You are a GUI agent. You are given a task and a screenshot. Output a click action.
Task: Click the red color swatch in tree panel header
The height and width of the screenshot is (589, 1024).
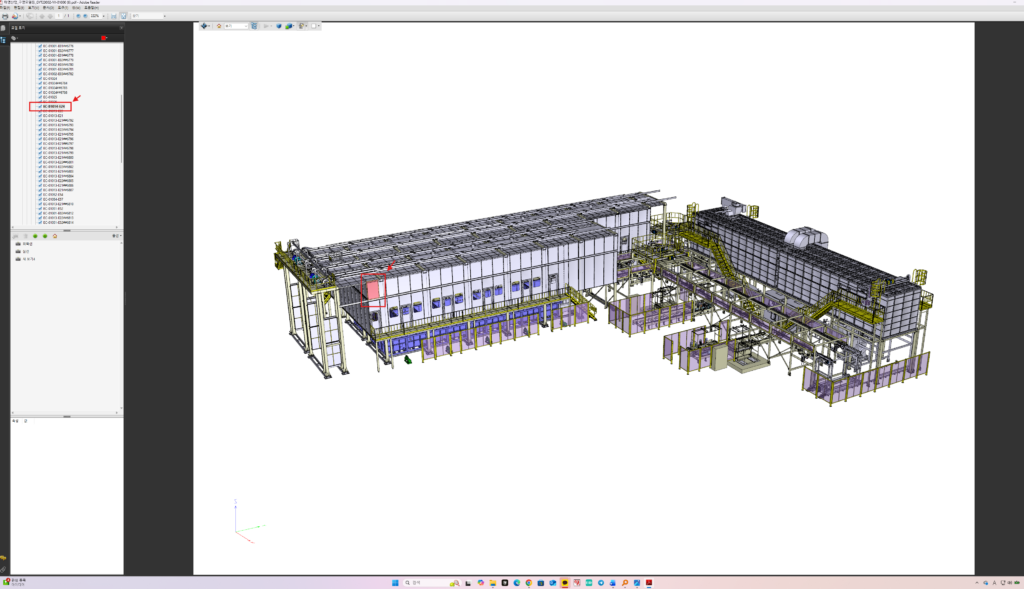[x=104, y=38]
